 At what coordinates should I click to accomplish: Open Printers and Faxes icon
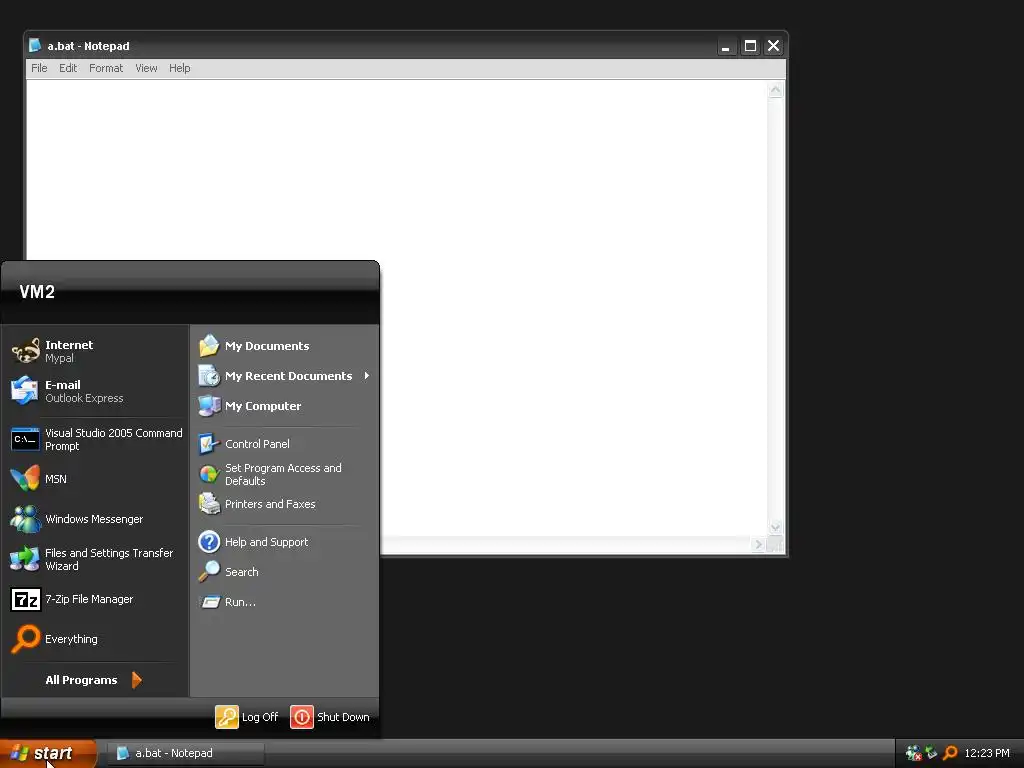coord(209,504)
